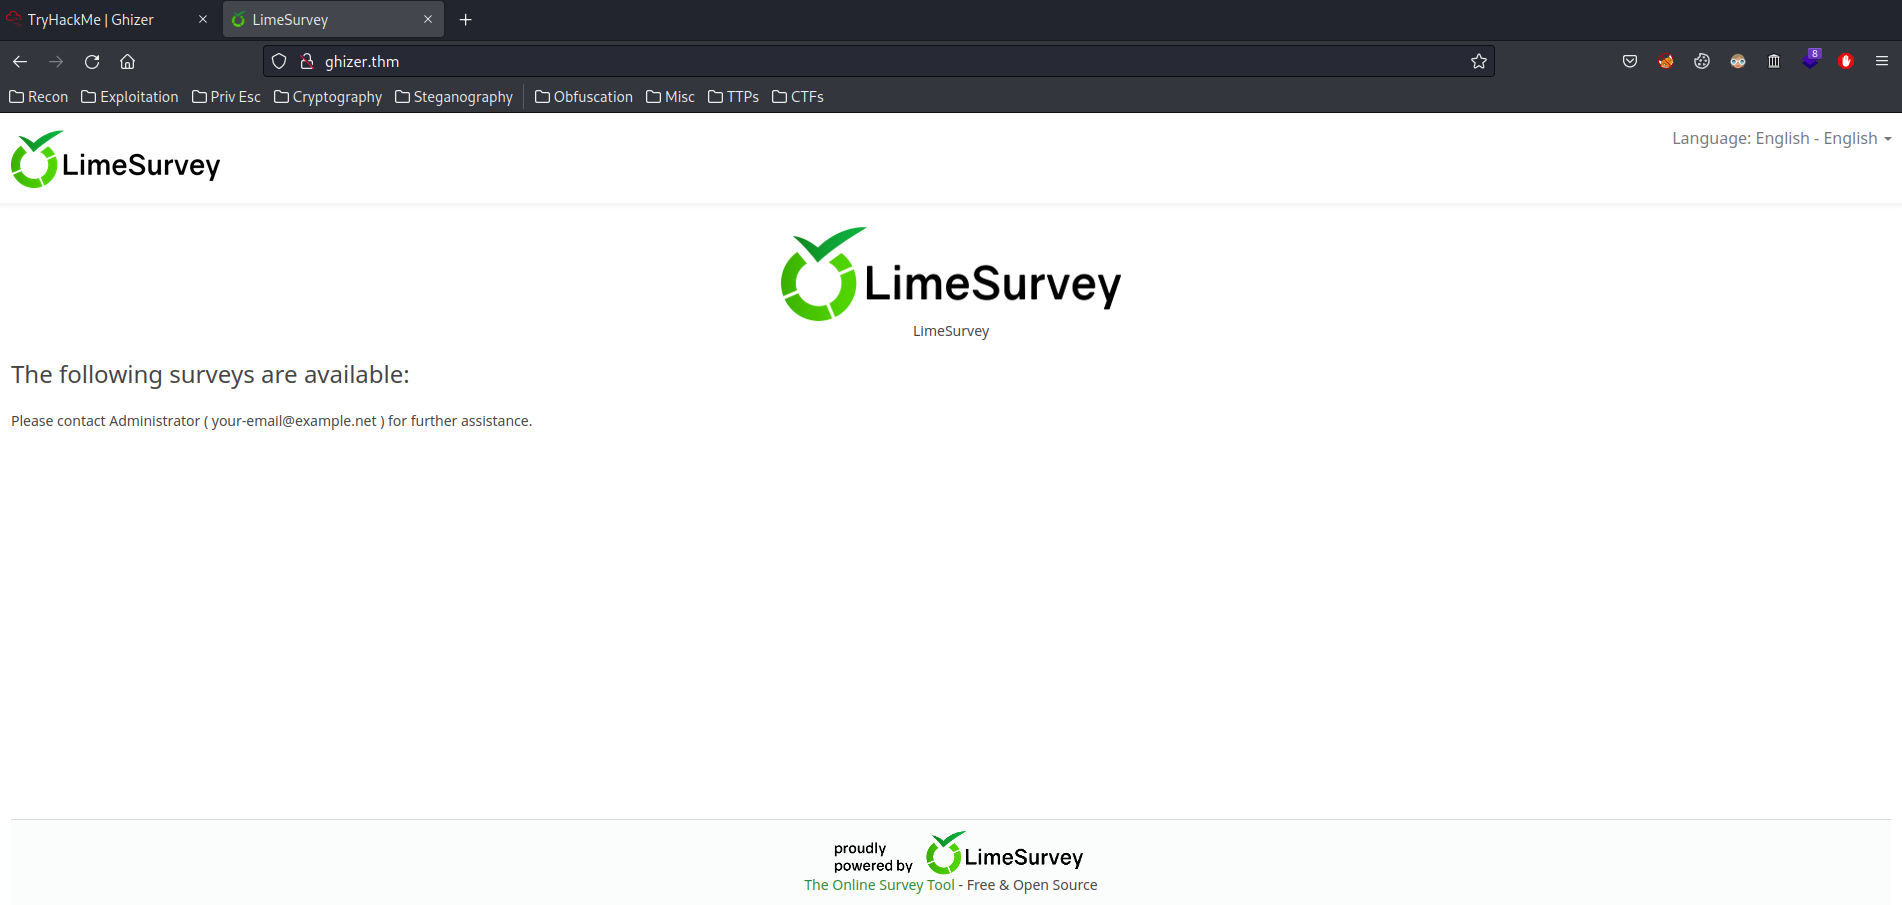Open the Cryptography bookmarks folder

[328, 97]
